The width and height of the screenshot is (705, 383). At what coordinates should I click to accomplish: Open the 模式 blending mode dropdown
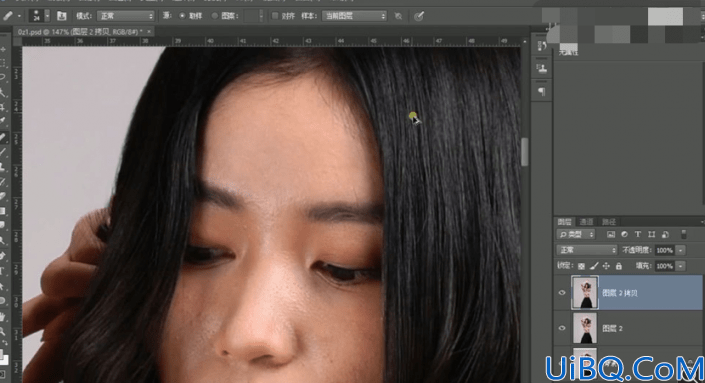(x=125, y=16)
